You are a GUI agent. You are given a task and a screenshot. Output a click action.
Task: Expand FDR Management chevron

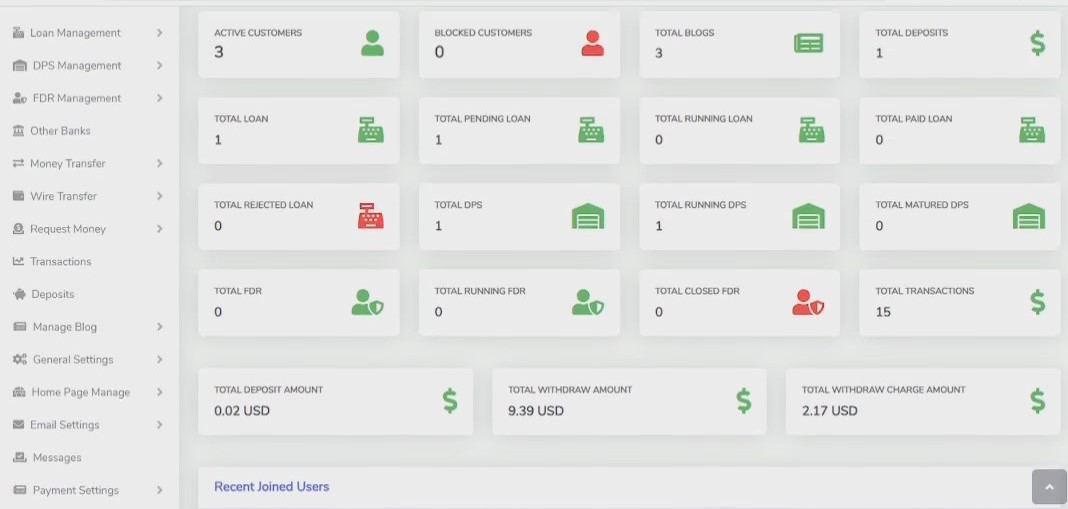tap(159, 98)
